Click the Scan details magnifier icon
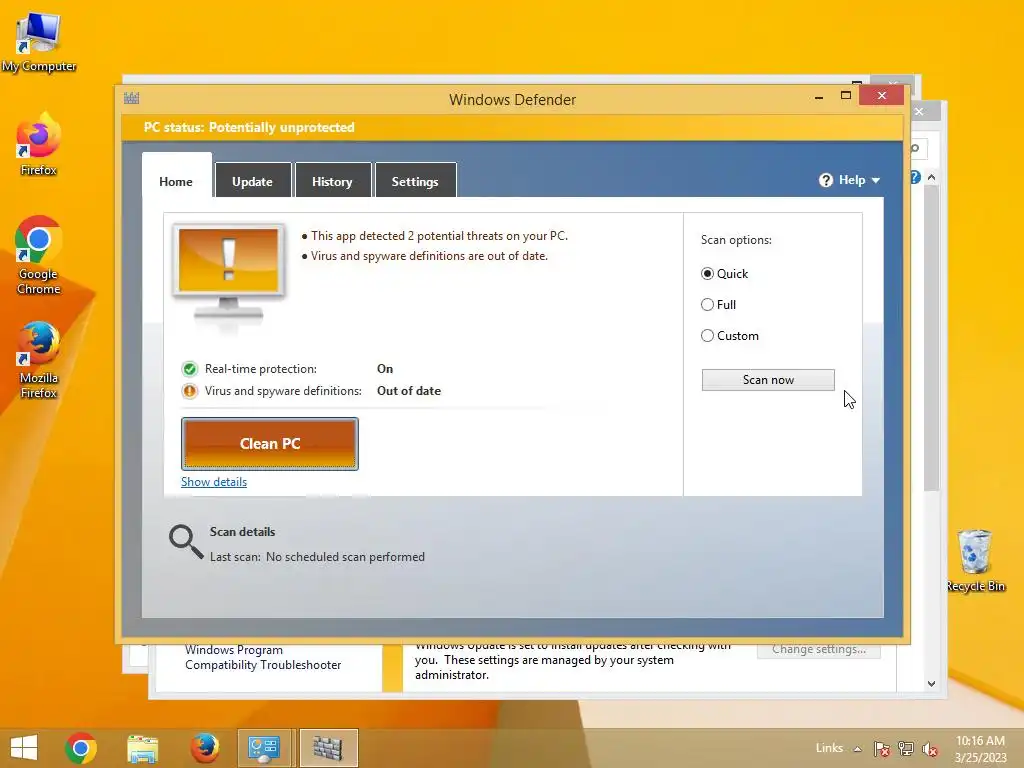The width and height of the screenshot is (1024, 768). 185,542
